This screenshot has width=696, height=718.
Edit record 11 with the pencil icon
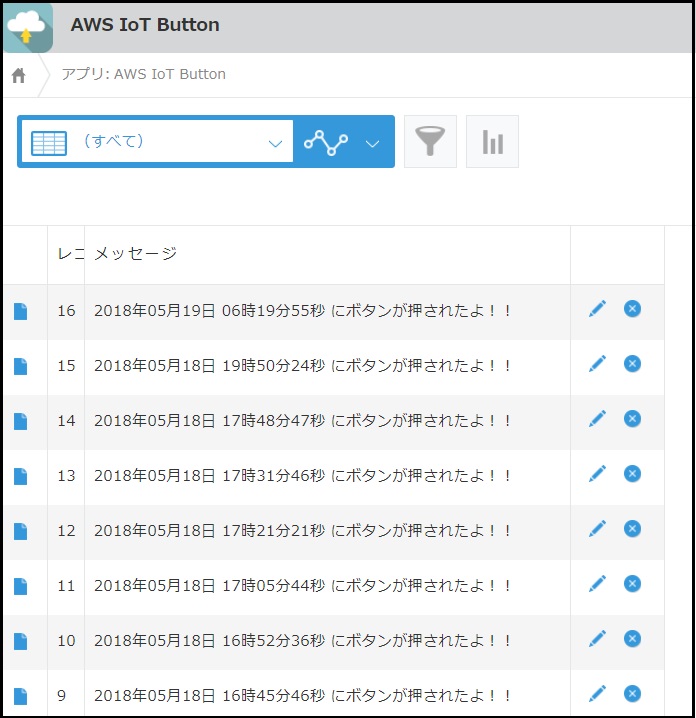(597, 583)
